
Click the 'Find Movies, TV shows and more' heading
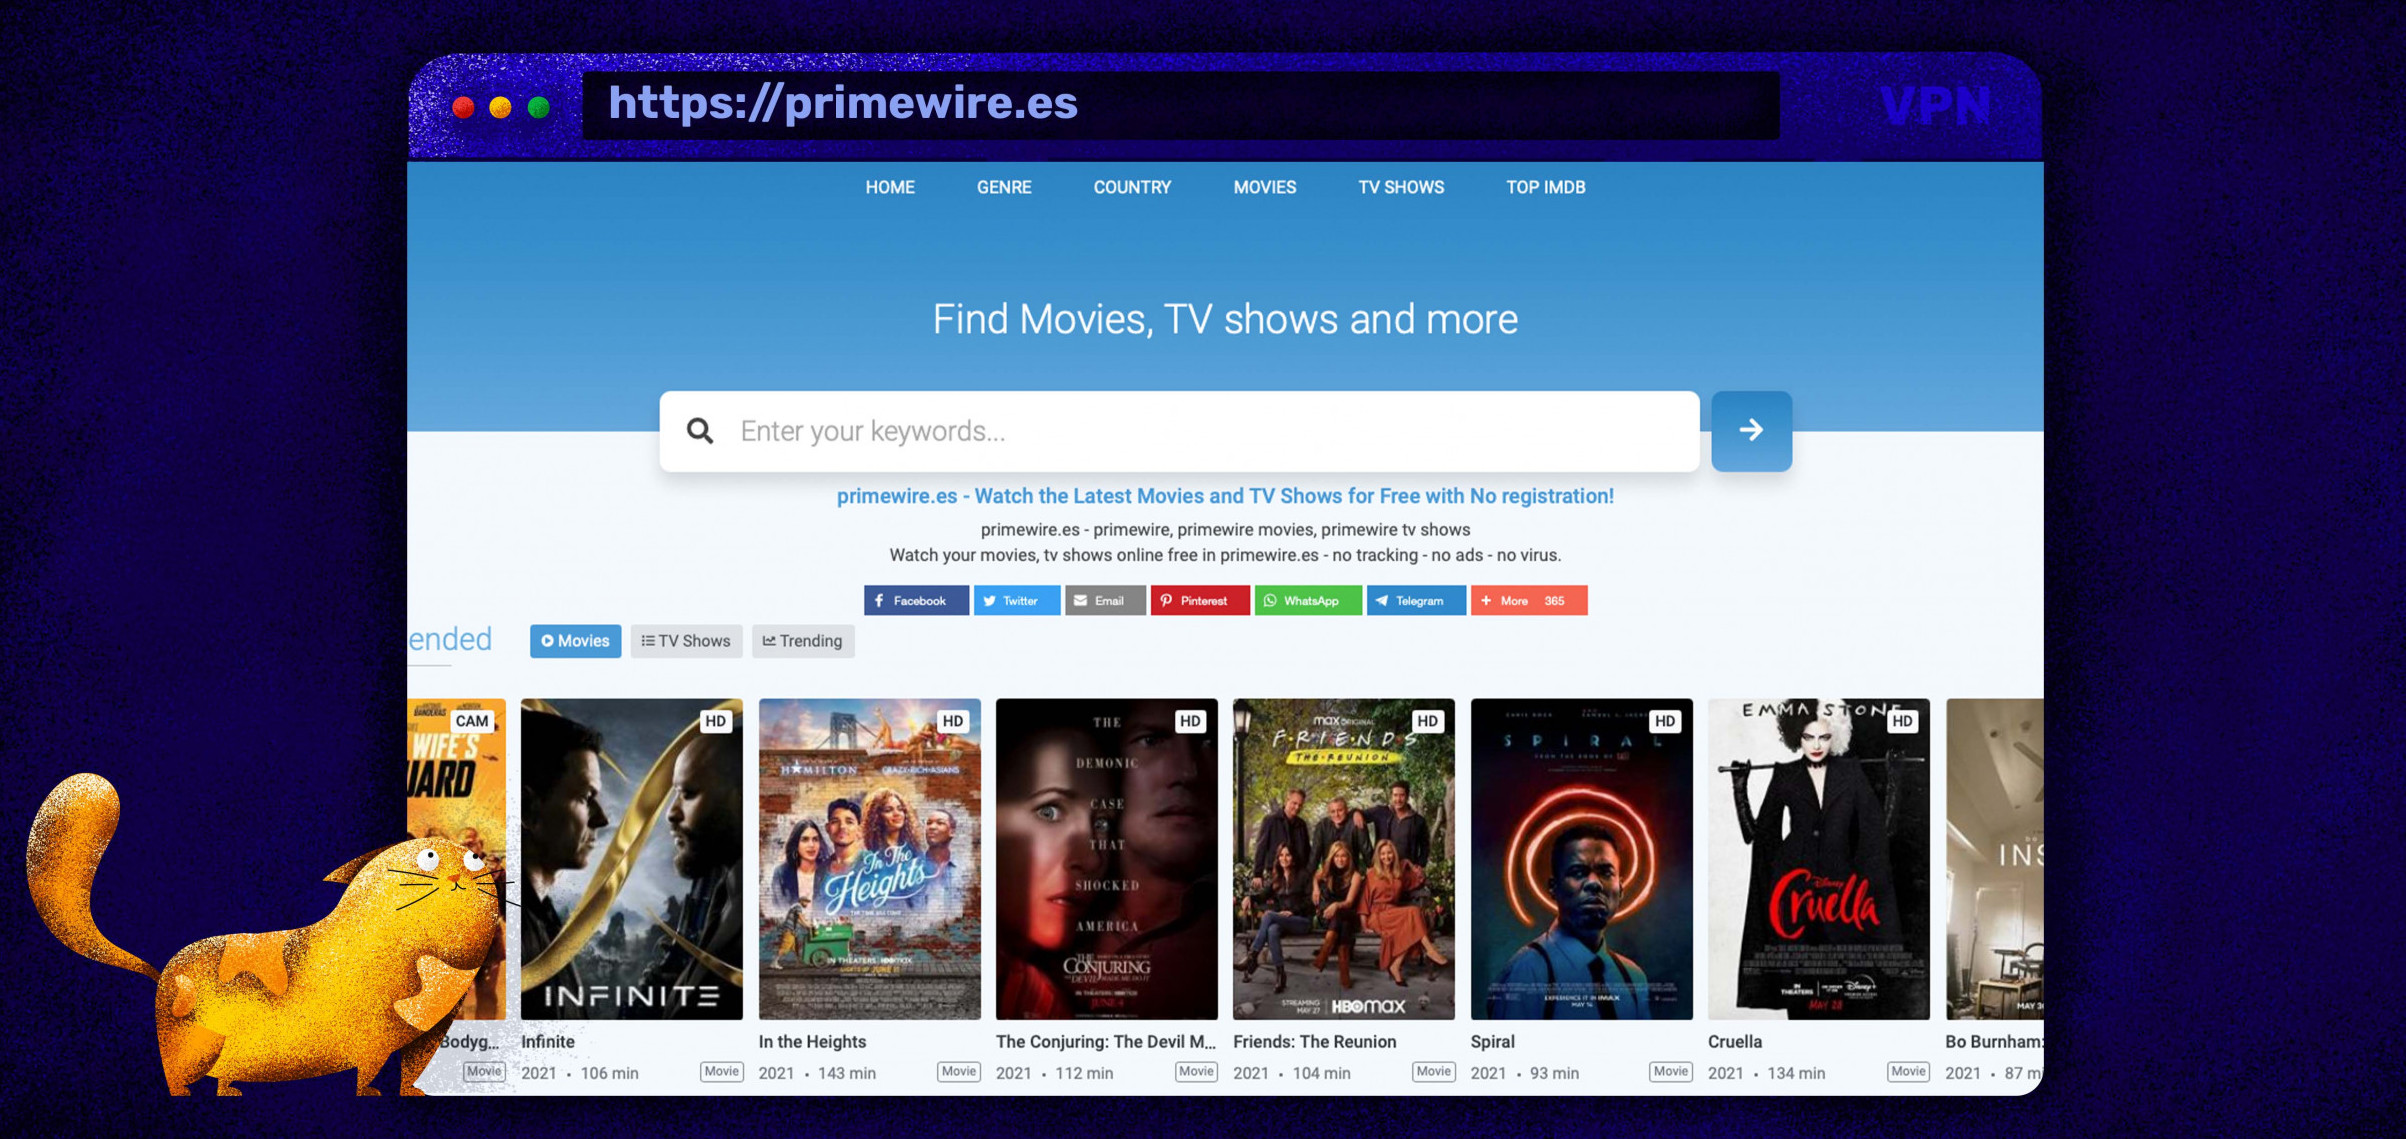coord(1225,320)
